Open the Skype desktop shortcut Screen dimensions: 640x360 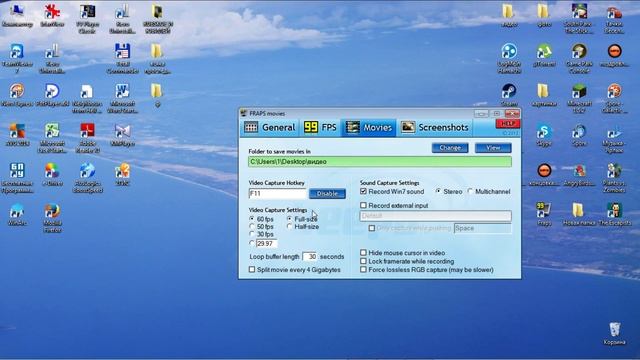pyautogui.click(x=544, y=134)
